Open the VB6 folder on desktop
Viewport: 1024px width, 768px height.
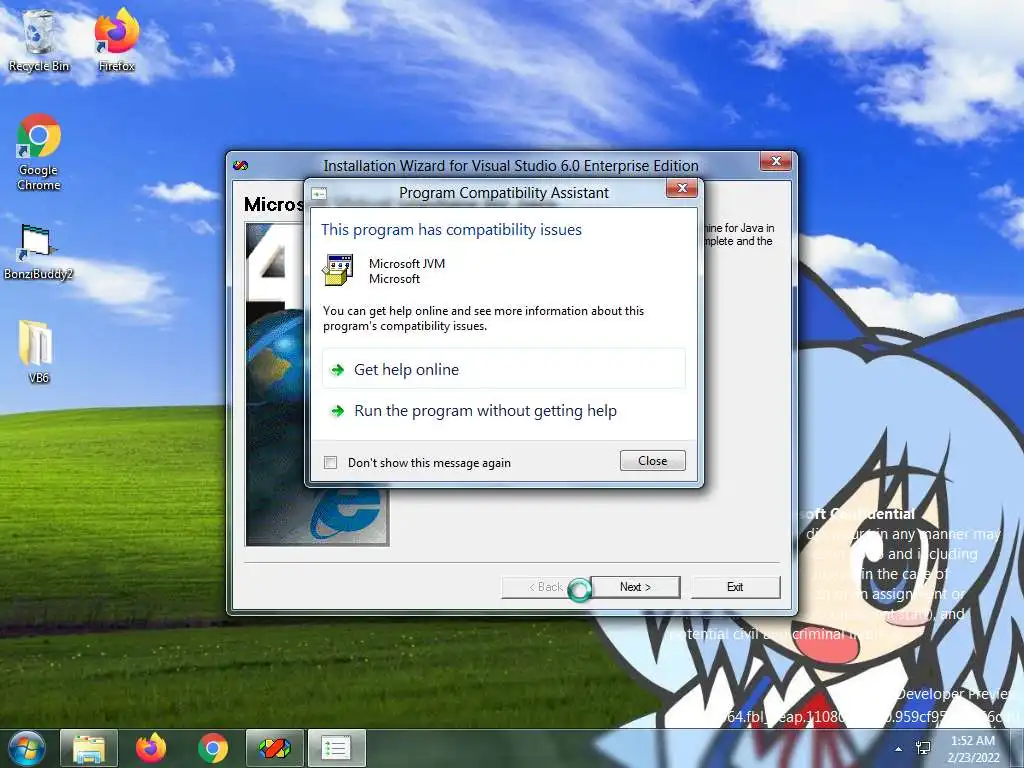[x=38, y=351]
